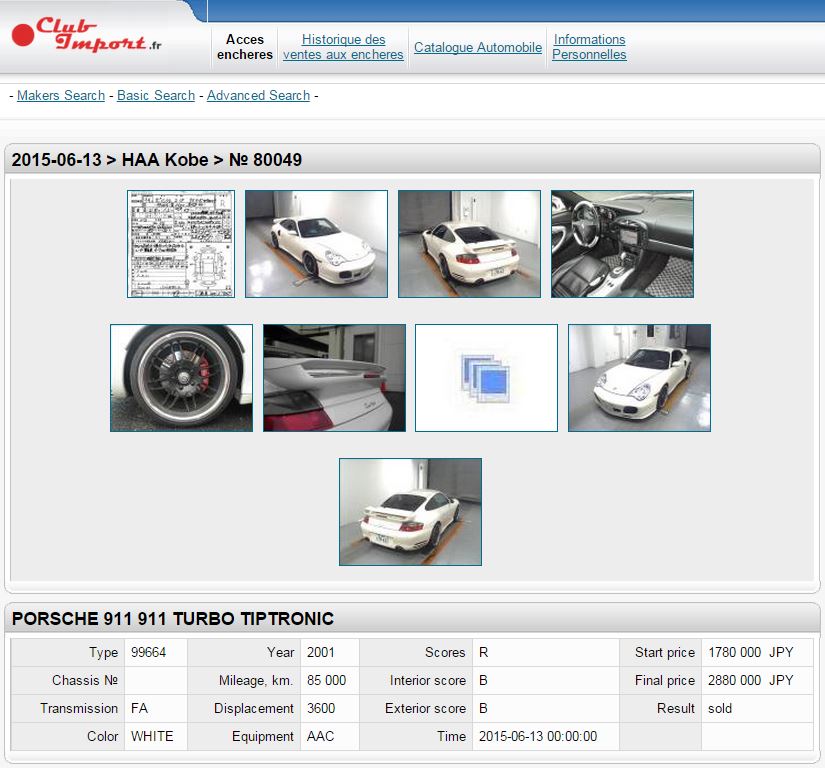Select the Acces encheres tab
This screenshot has height=768, width=825.
click(x=245, y=47)
